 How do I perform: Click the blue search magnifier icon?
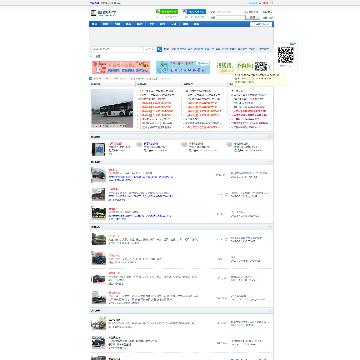(159, 49)
